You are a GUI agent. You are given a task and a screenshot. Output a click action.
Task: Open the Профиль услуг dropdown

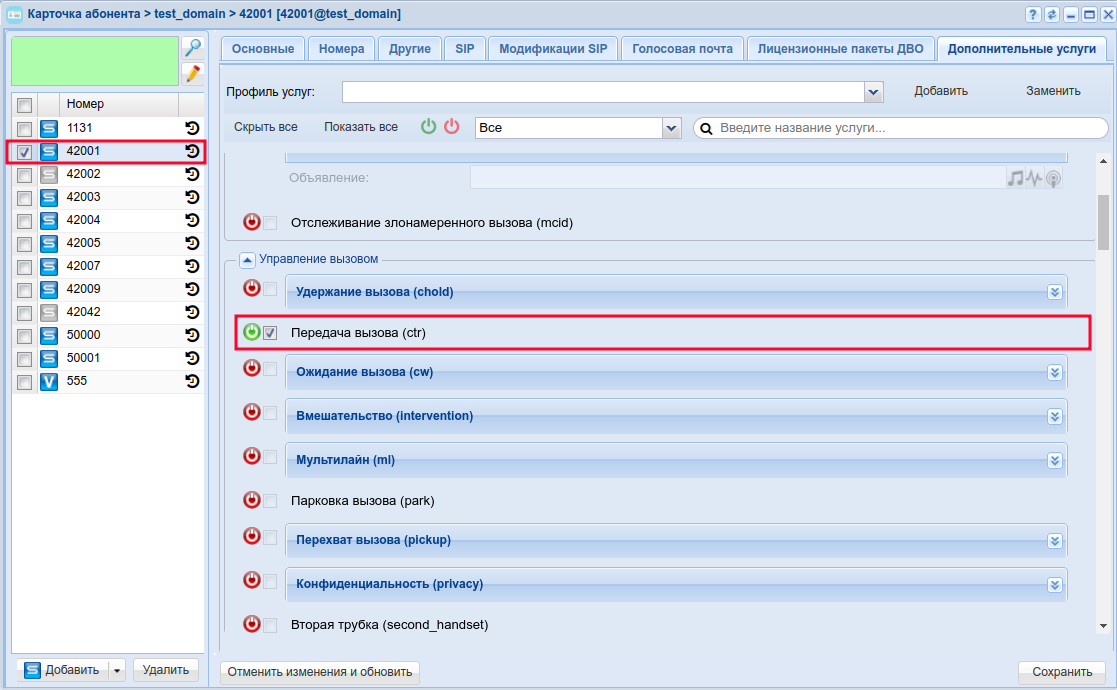coord(873,92)
